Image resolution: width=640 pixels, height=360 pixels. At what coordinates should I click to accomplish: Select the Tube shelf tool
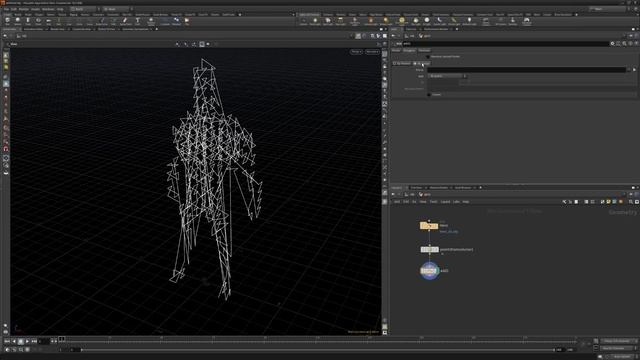tap(28, 21)
